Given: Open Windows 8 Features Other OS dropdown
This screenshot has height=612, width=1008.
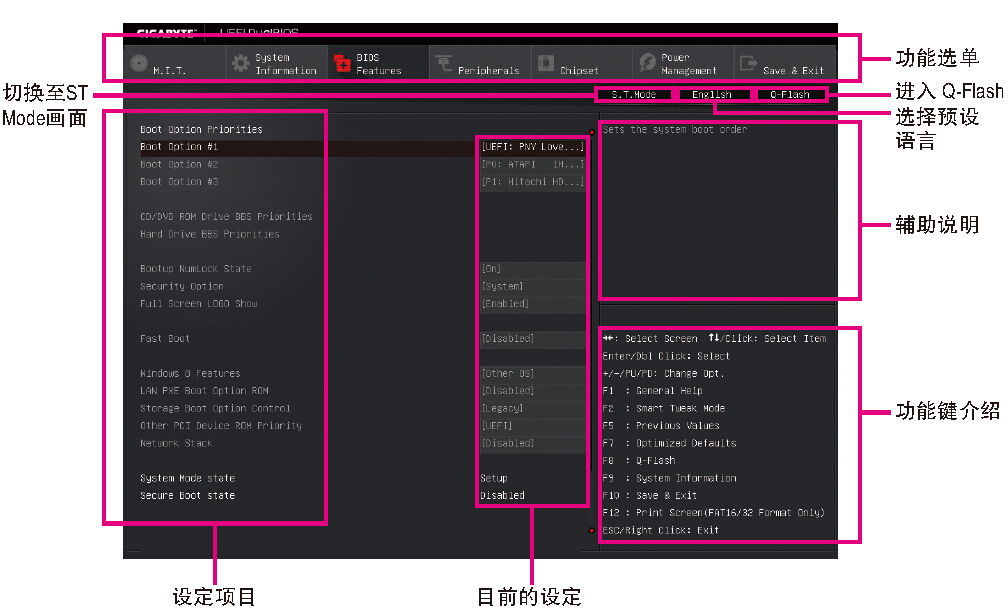Looking at the screenshot, I should click(x=532, y=374).
